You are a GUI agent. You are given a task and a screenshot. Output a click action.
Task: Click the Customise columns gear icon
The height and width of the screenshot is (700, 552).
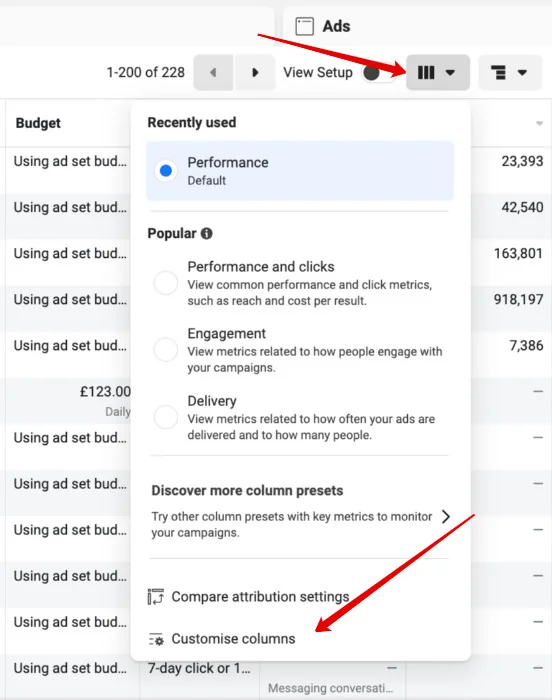(x=156, y=639)
